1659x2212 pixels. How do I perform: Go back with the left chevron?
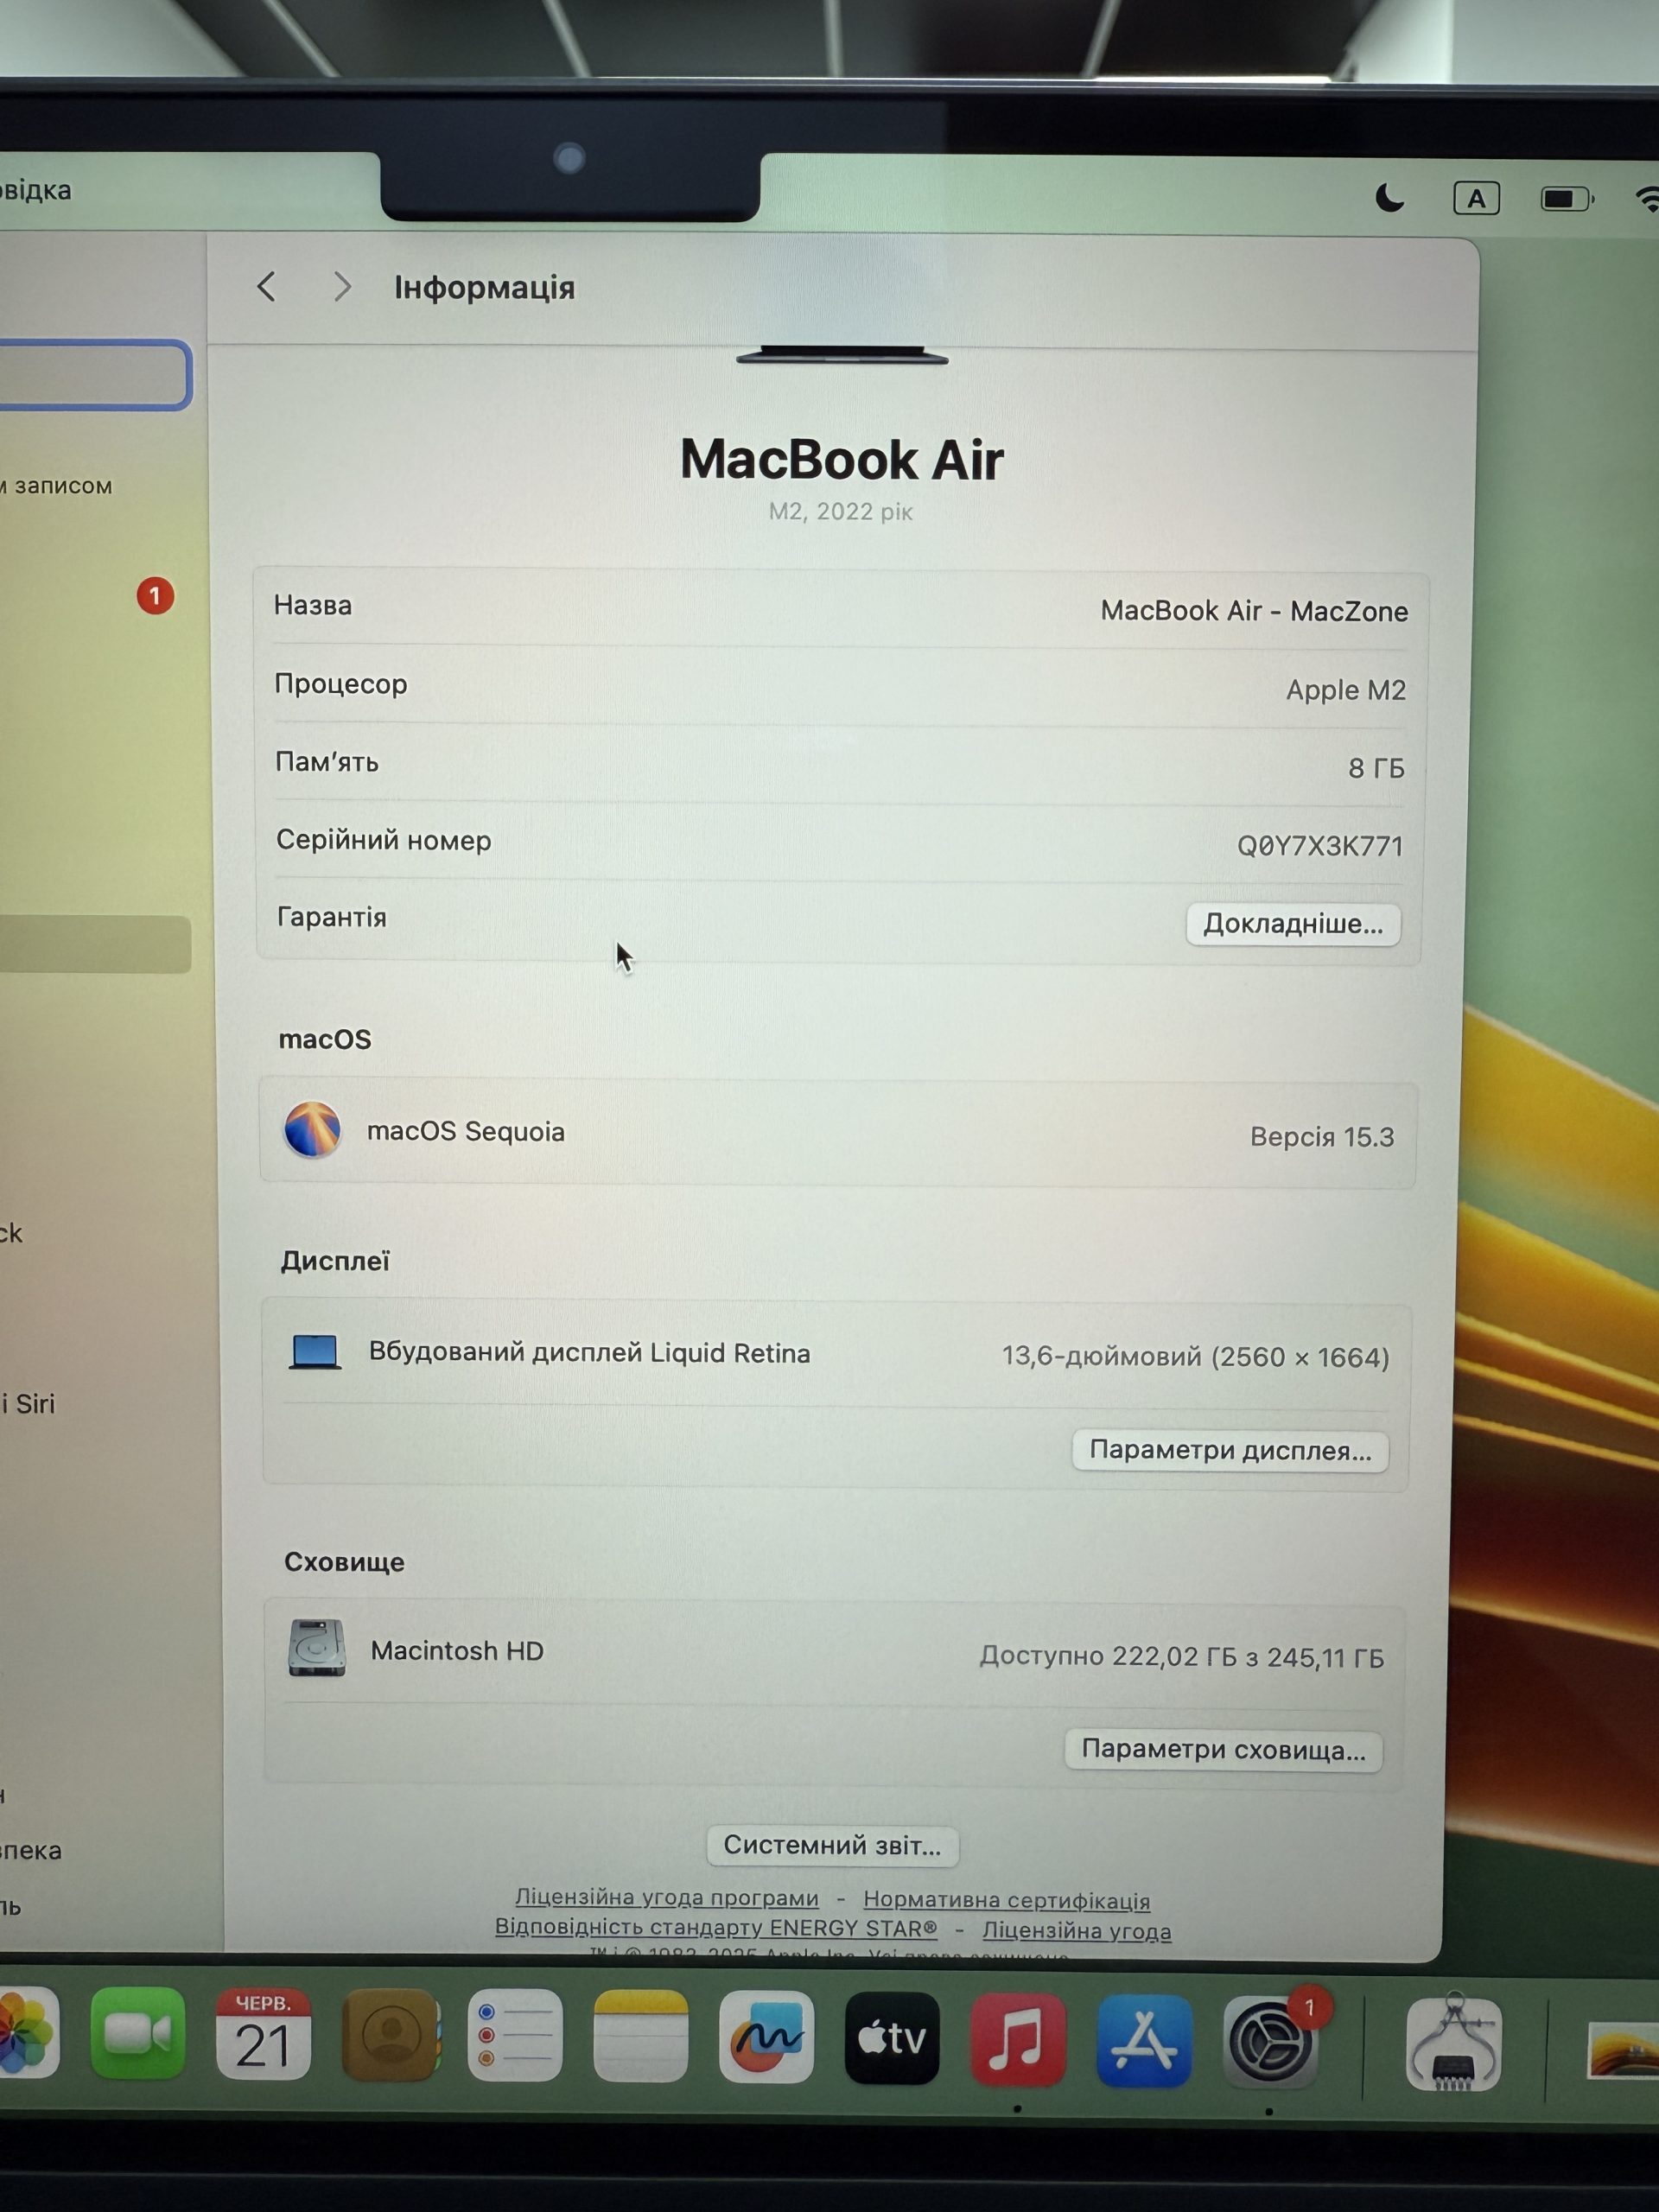[266, 287]
